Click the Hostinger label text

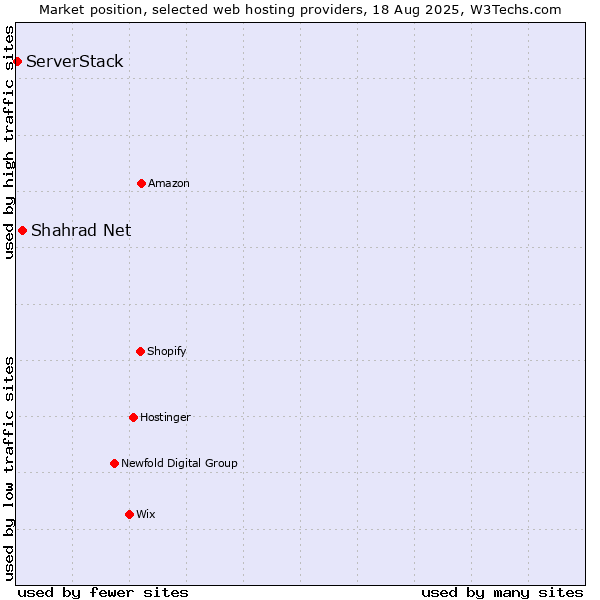click(165, 417)
